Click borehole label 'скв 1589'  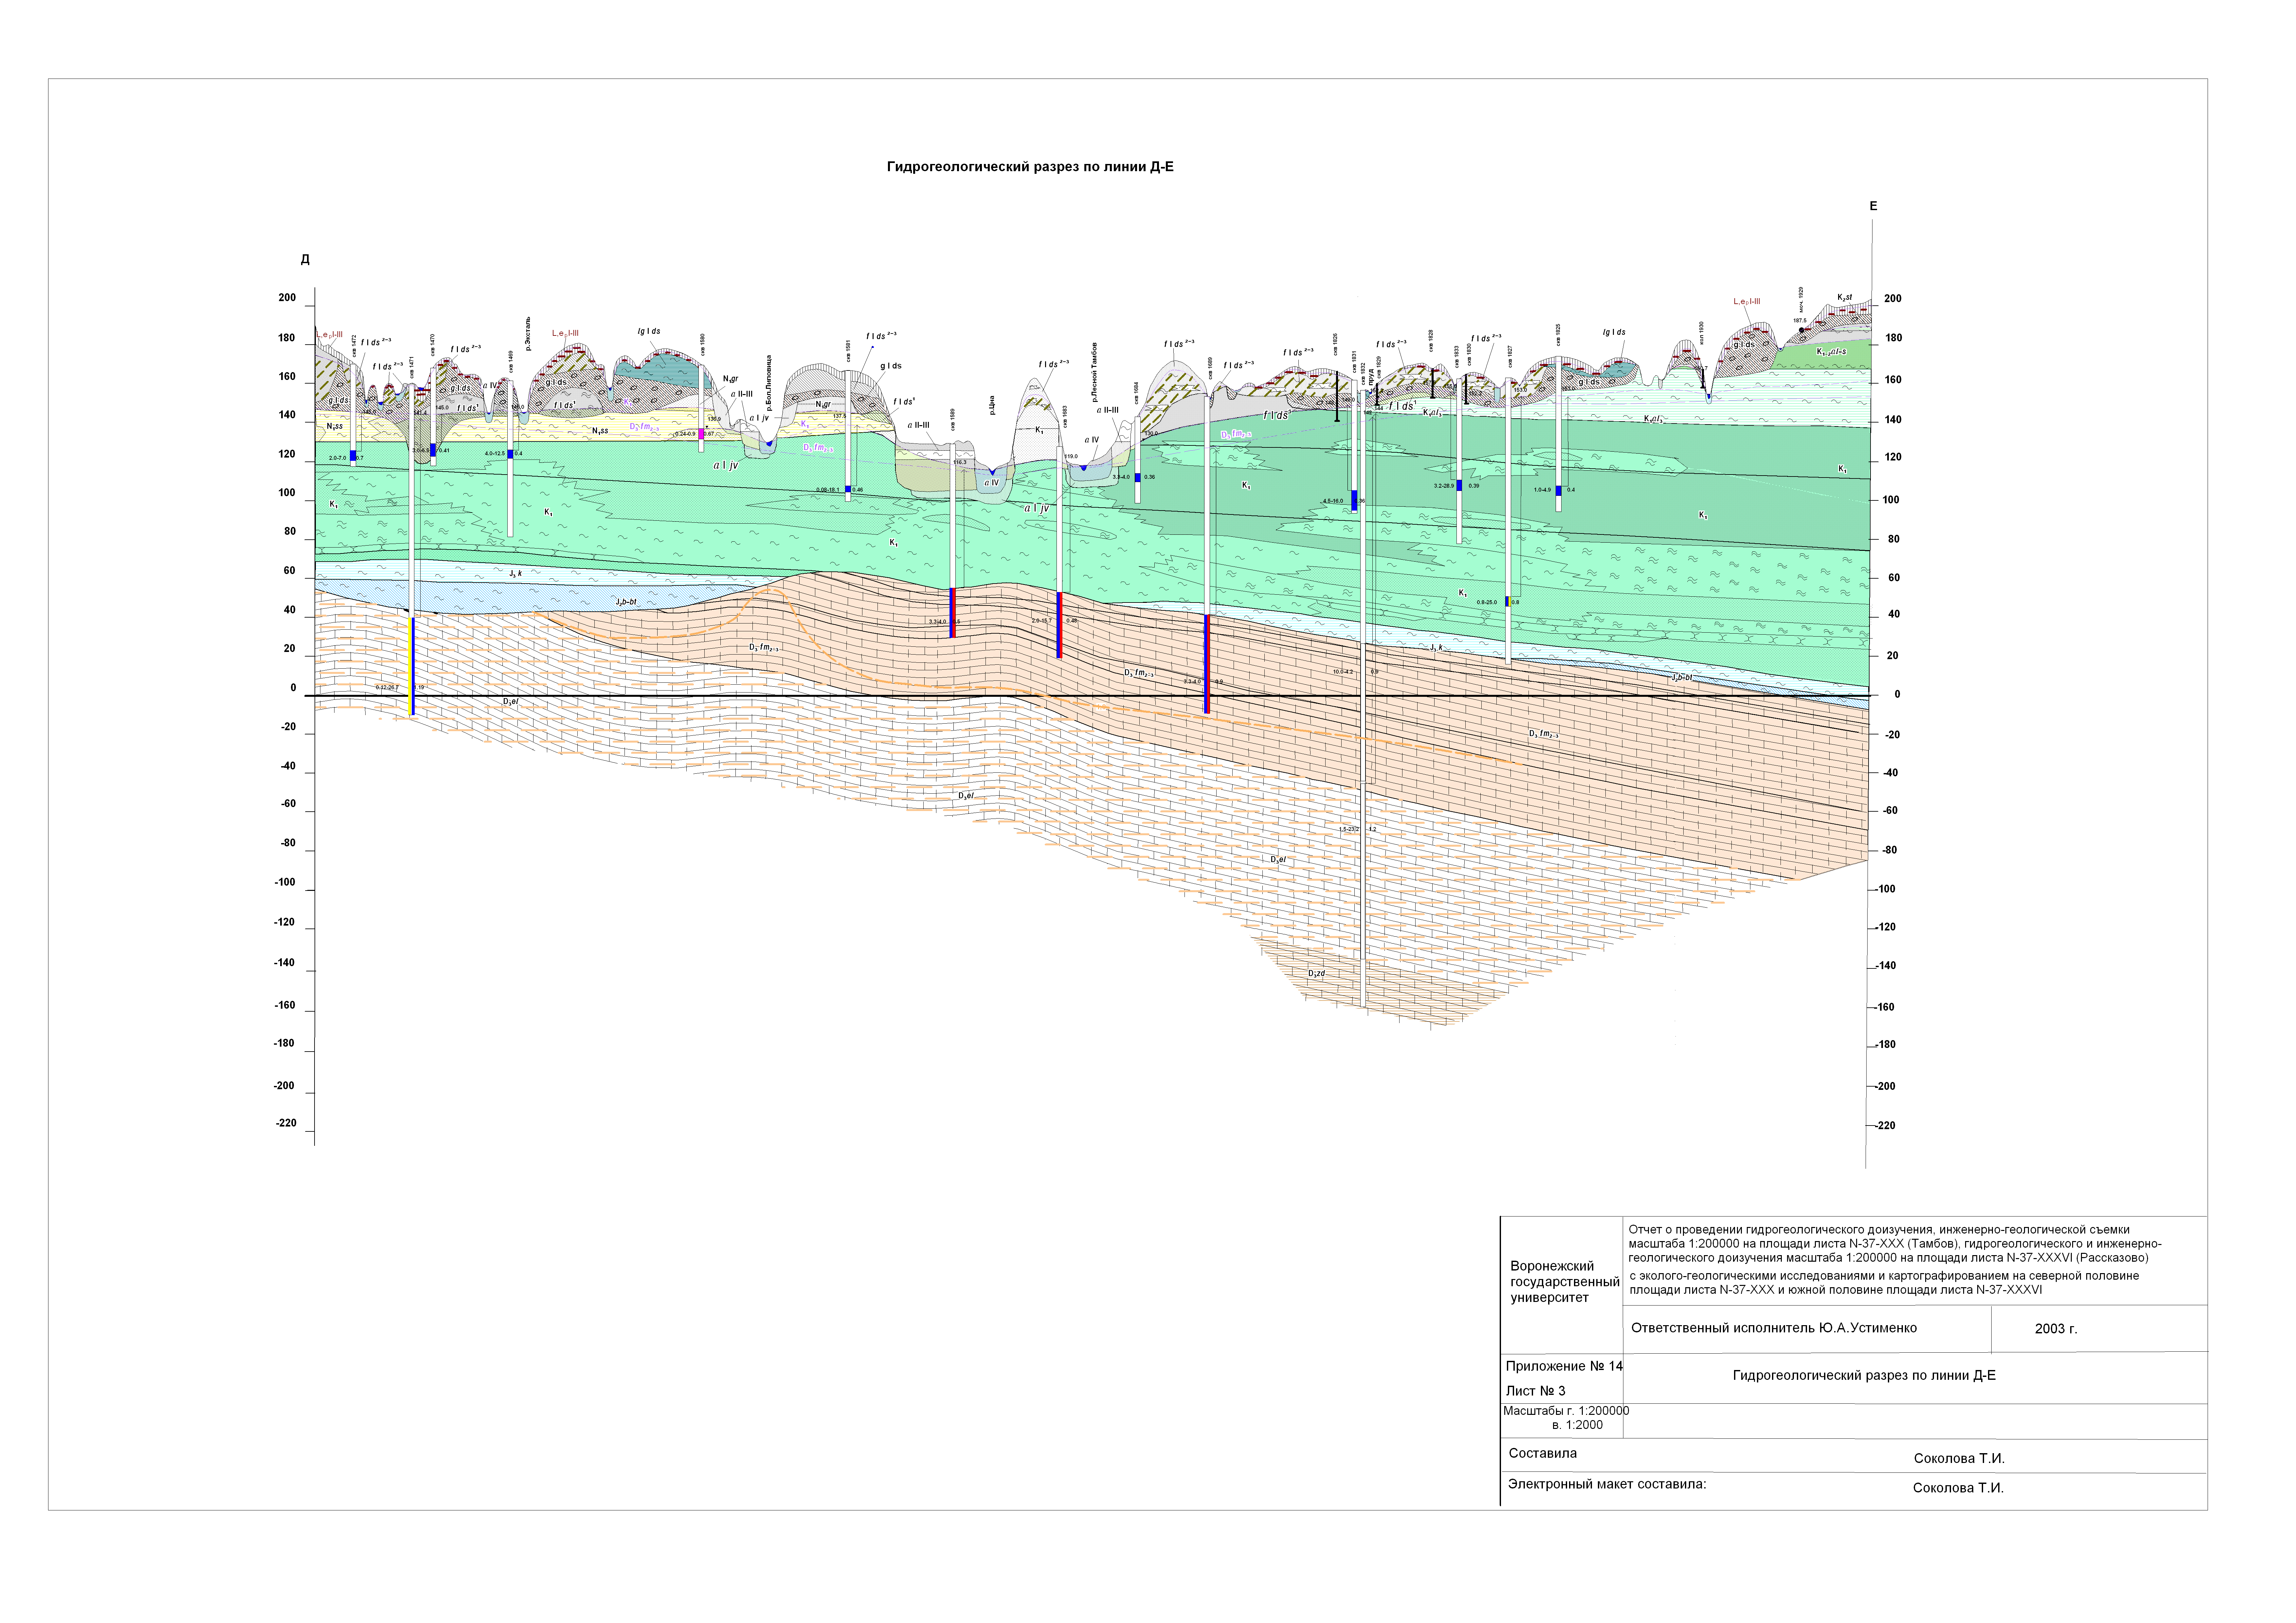pyautogui.click(x=953, y=420)
